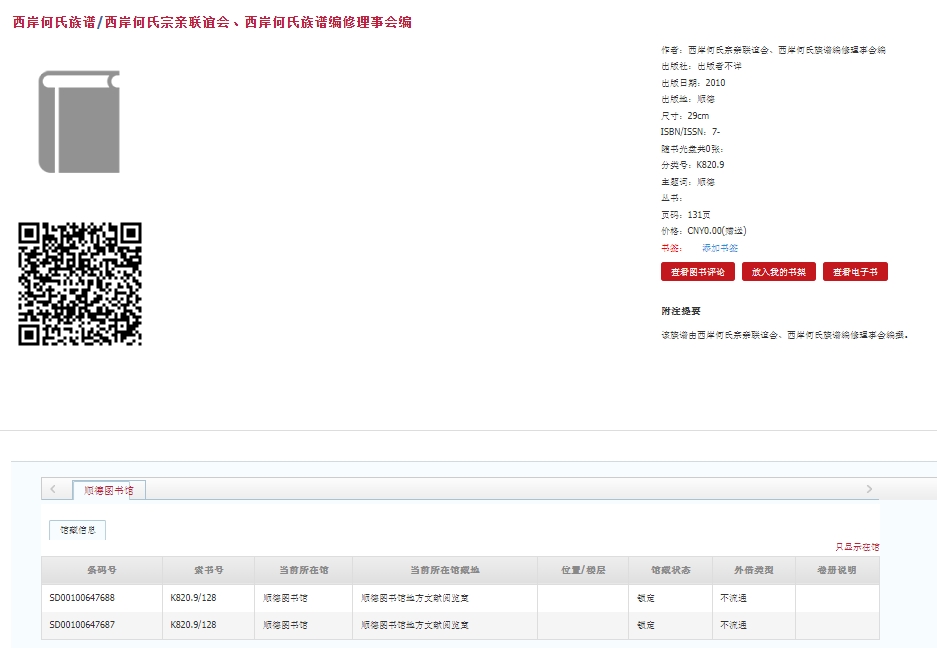The image size is (937, 648).
Task: Open the 馆藏信息 holdings info tab
Action: [x=78, y=530]
